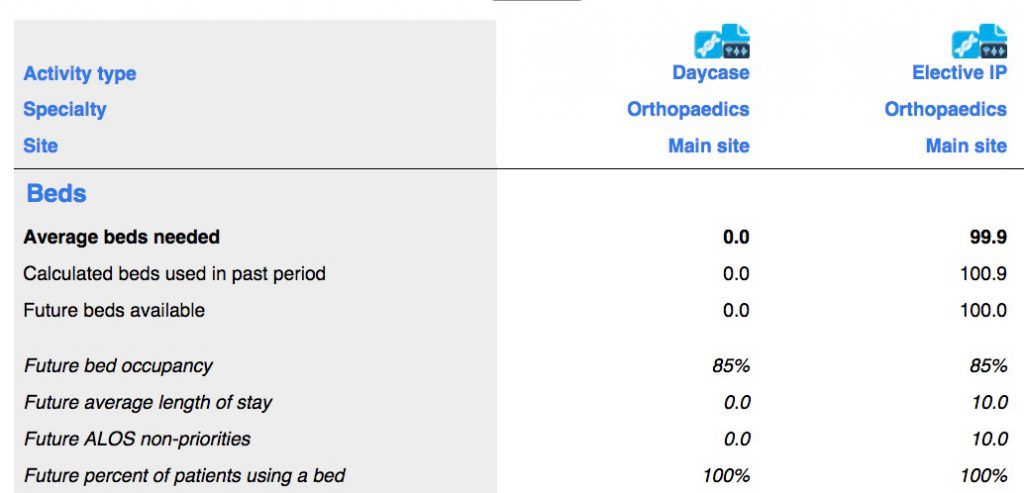This screenshot has height=493, width=1024.
Task: Click Elective IP average beds needed 99.9
Action: coord(988,236)
